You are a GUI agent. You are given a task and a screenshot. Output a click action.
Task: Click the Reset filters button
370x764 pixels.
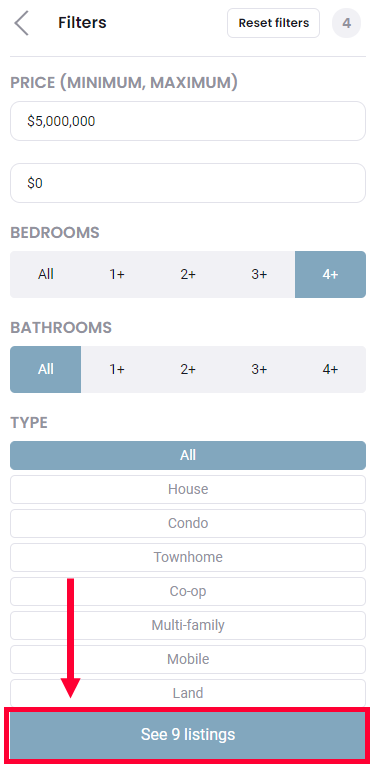tap(273, 23)
